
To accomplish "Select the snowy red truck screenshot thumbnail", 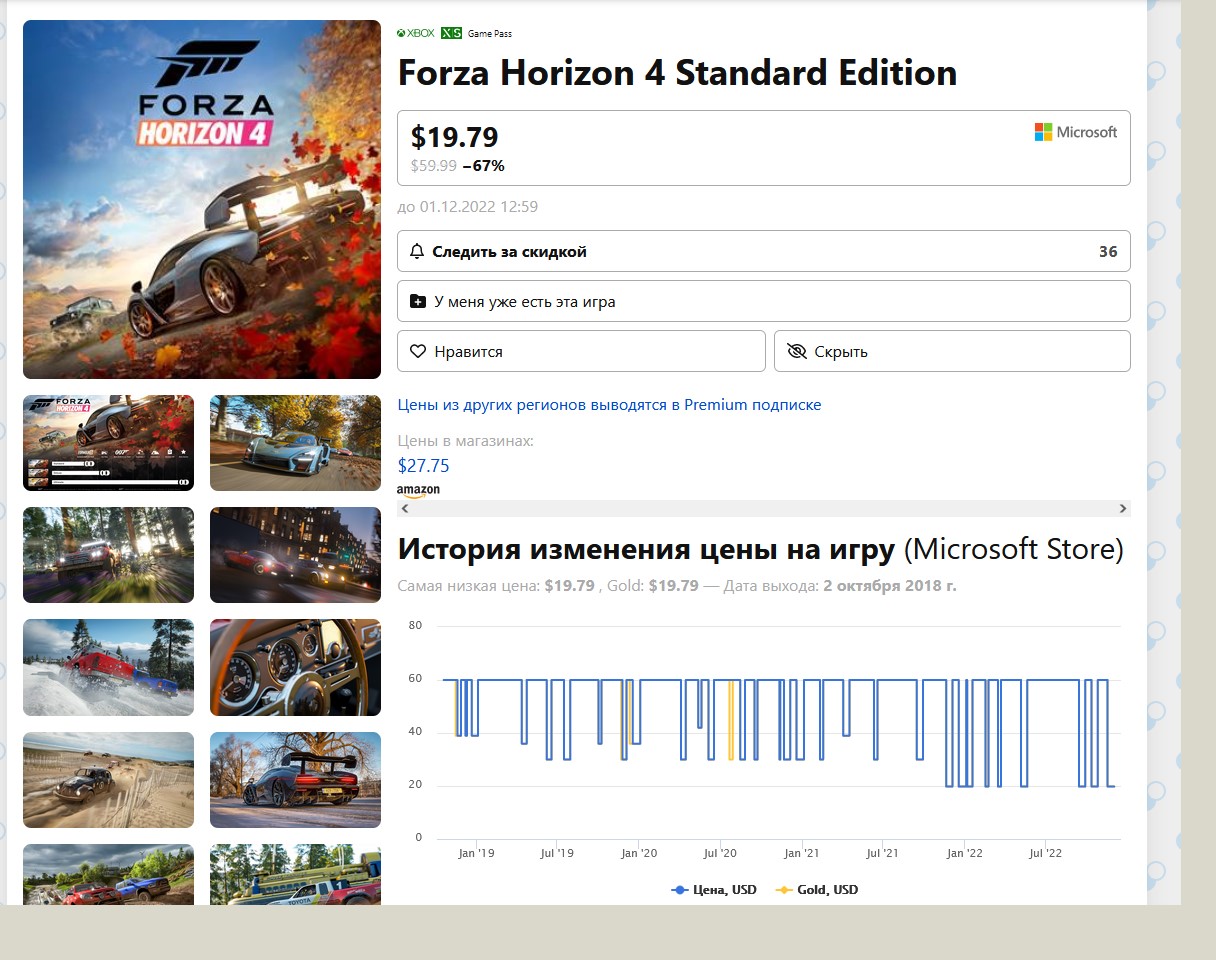I will coord(108,667).
